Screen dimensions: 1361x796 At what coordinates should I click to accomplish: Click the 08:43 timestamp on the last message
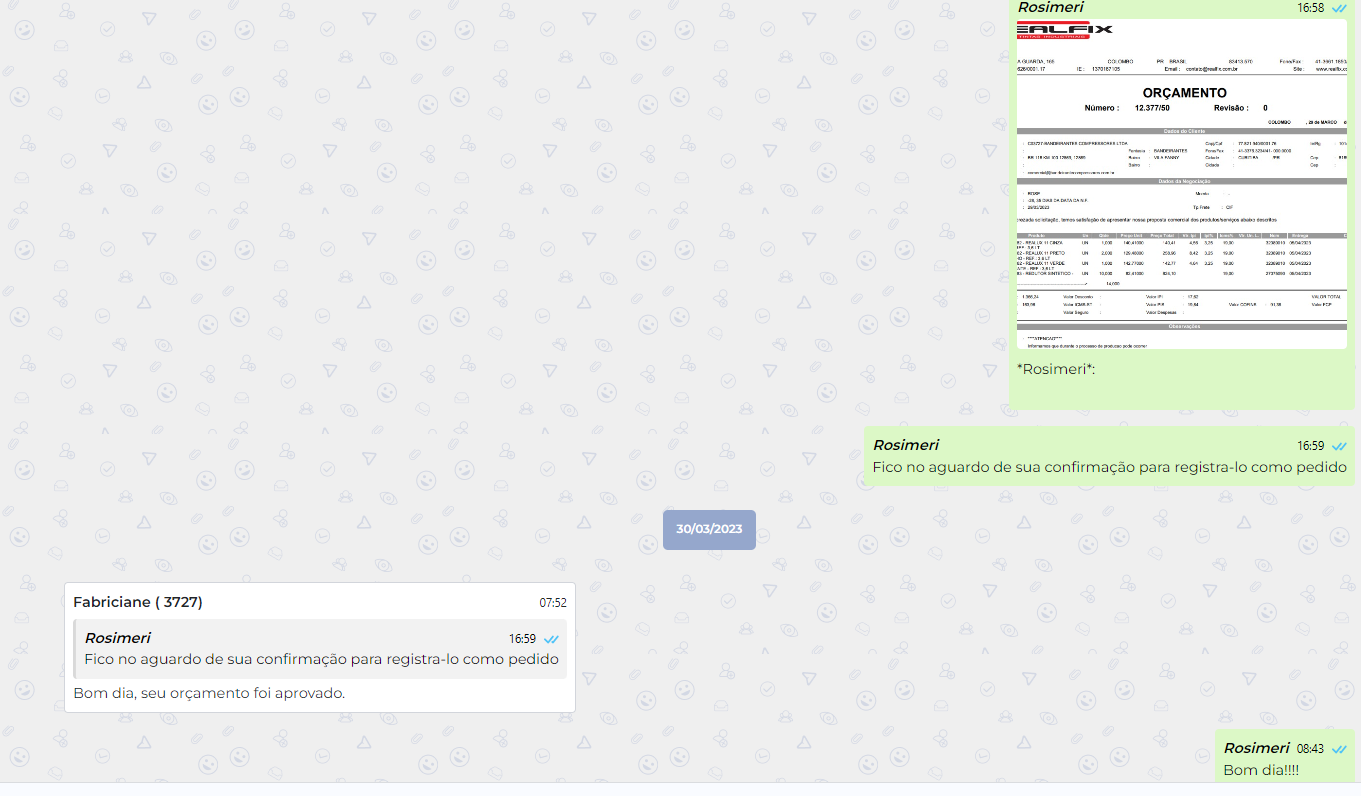click(x=1310, y=748)
